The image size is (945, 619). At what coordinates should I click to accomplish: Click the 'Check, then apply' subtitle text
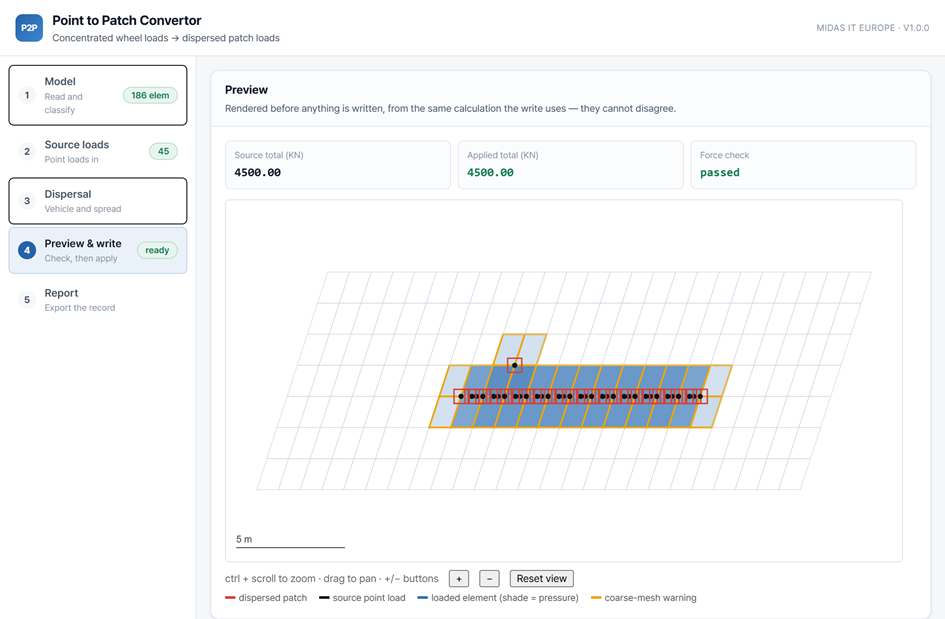tap(81, 259)
